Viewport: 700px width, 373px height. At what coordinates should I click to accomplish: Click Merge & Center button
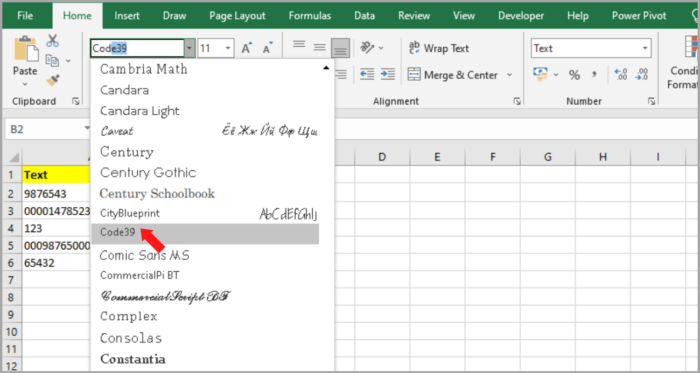452,75
